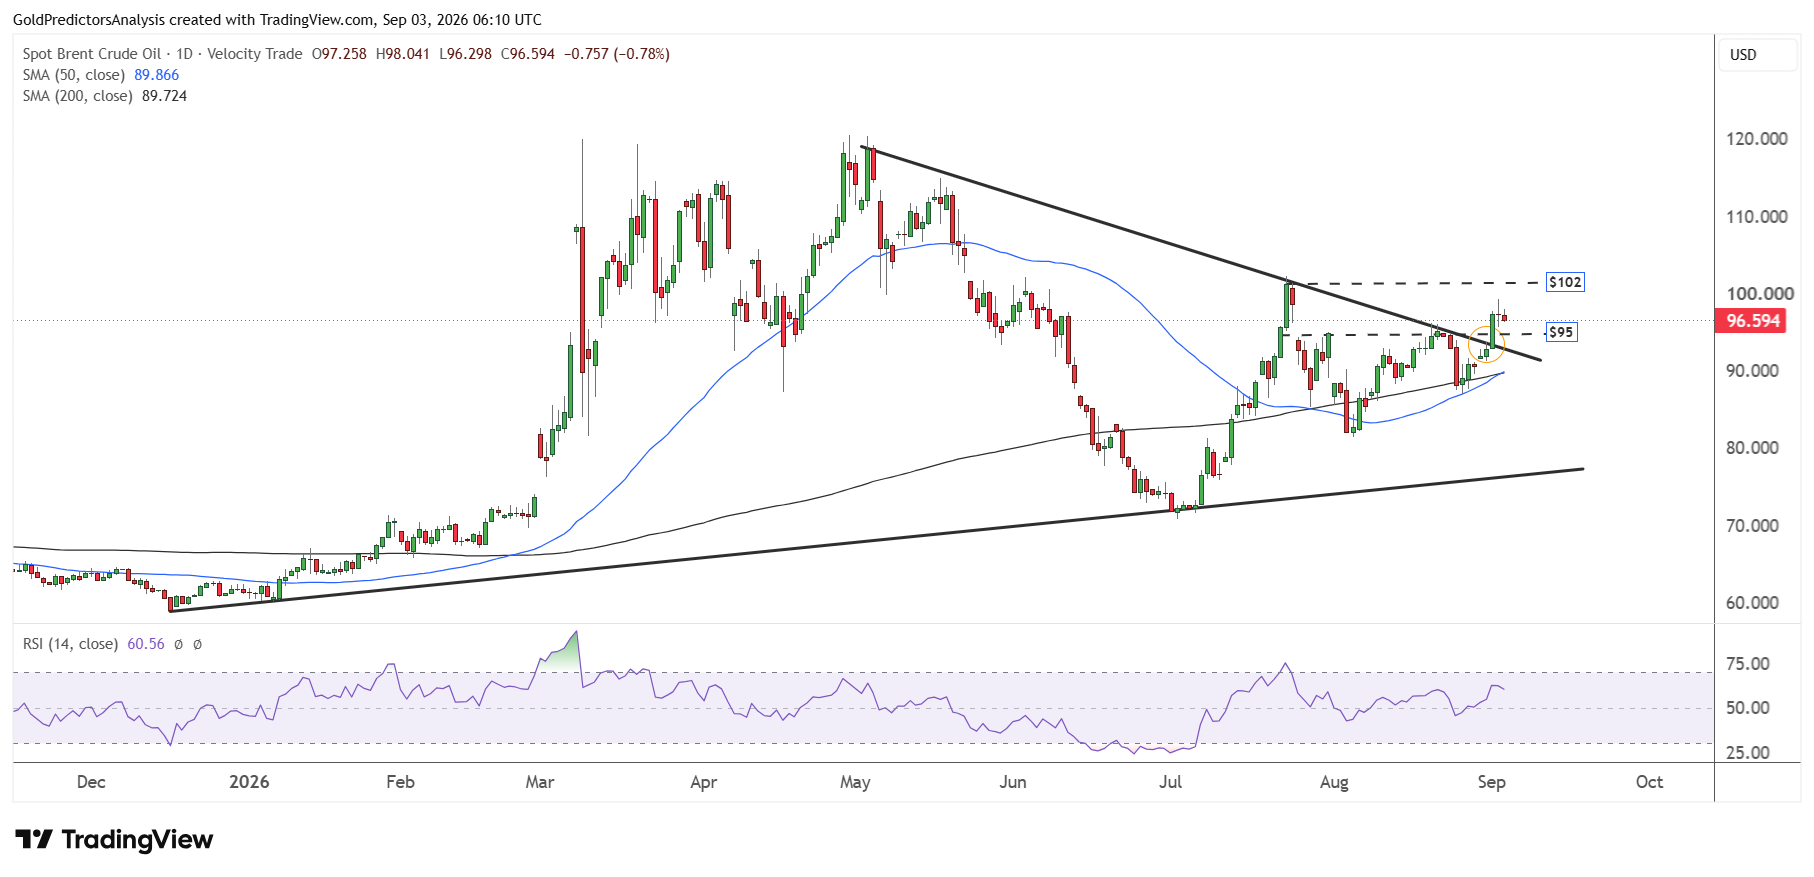The height and width of the screenshot is (877, 1814).
Task: Click the 80.000 price axis label
Action: (x=1752, y=447)
